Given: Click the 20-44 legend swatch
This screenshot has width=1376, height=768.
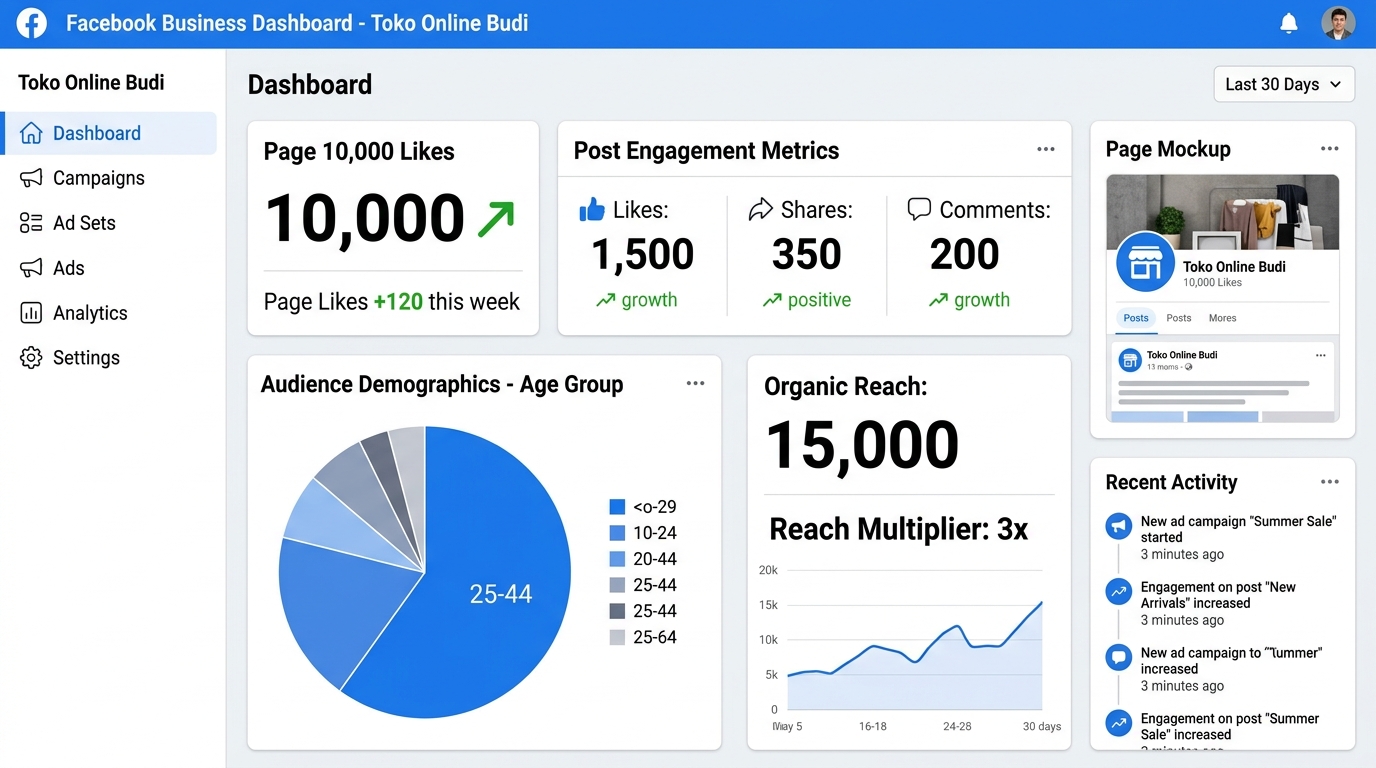Looking at the screenshot, I should point(617,559).
